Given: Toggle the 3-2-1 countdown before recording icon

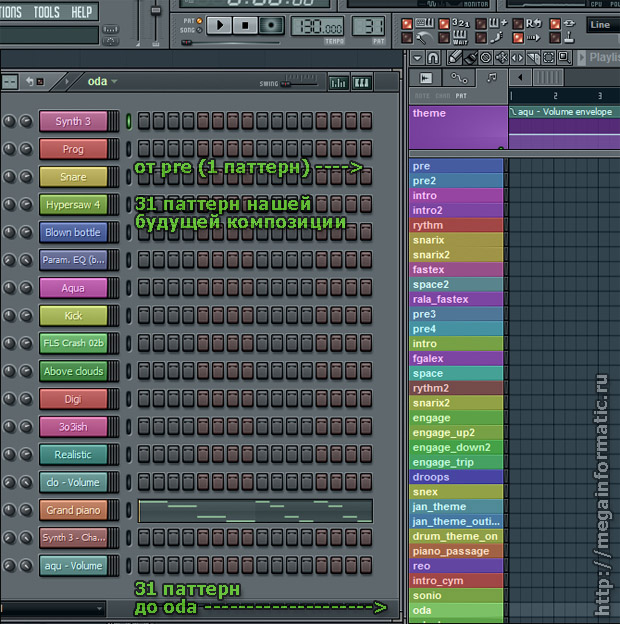Looking at the screenshot, I should click(460, 24).
